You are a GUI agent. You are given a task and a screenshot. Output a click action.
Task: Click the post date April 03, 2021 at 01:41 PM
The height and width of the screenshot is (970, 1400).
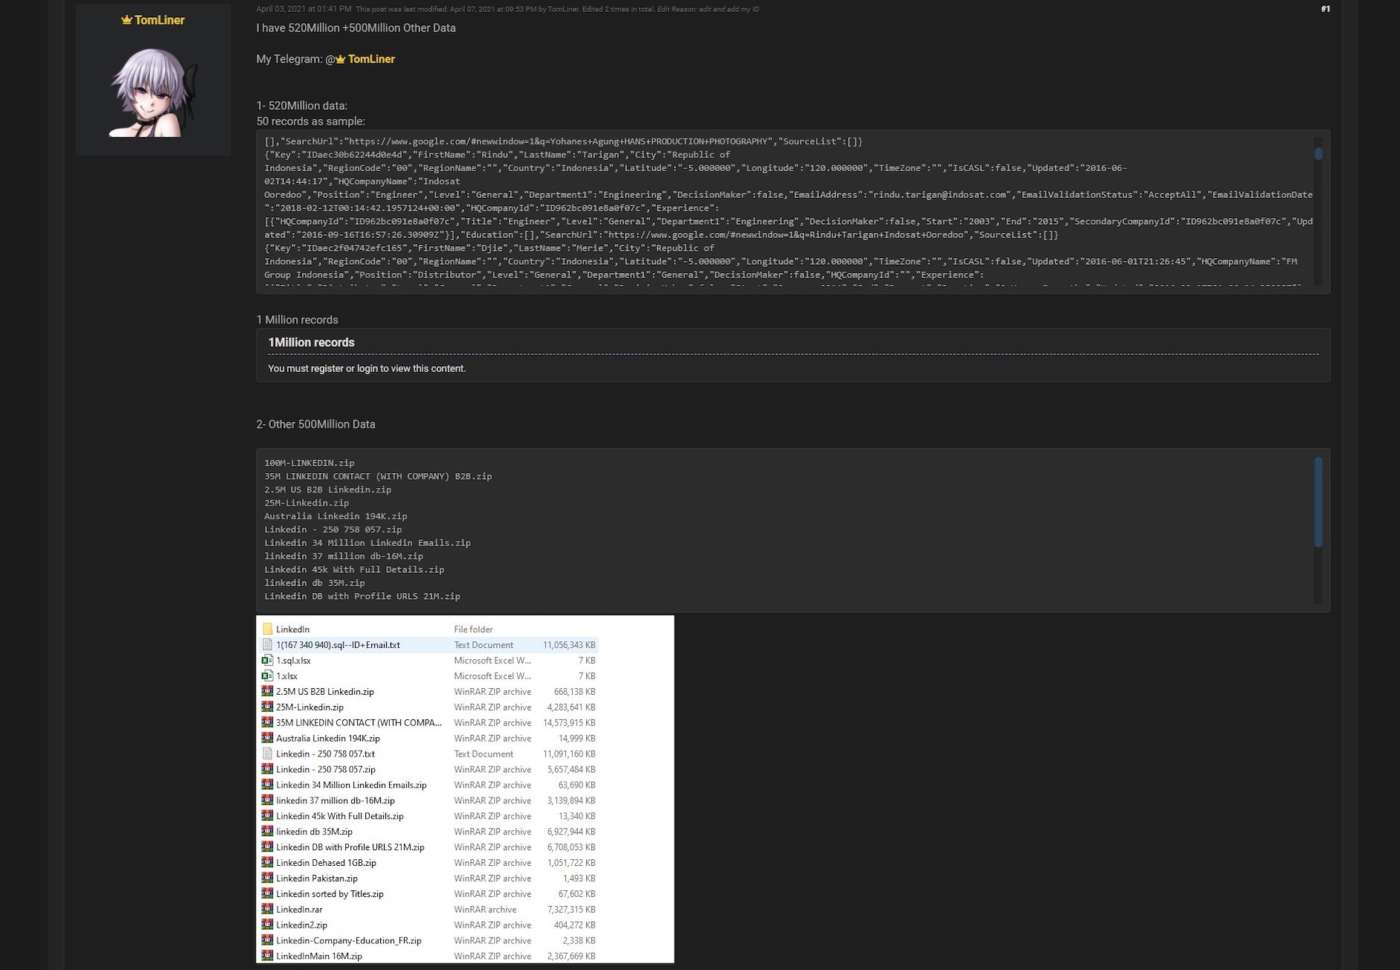(304, 9)
